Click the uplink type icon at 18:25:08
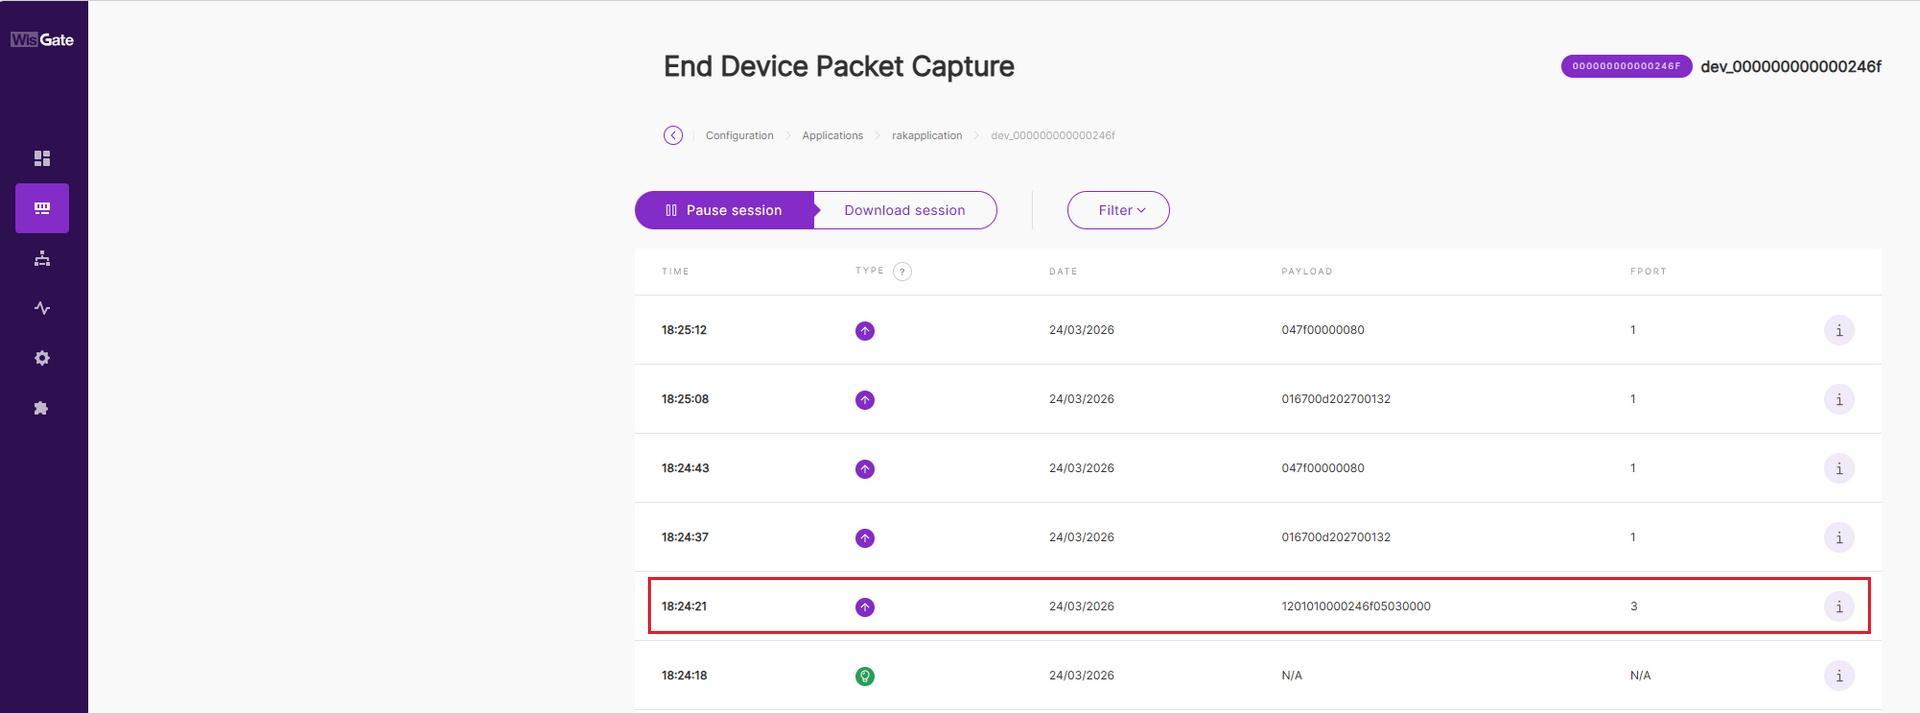Image resolution: width=1920 pixels, height=713 pixels. tap(865, 400)
